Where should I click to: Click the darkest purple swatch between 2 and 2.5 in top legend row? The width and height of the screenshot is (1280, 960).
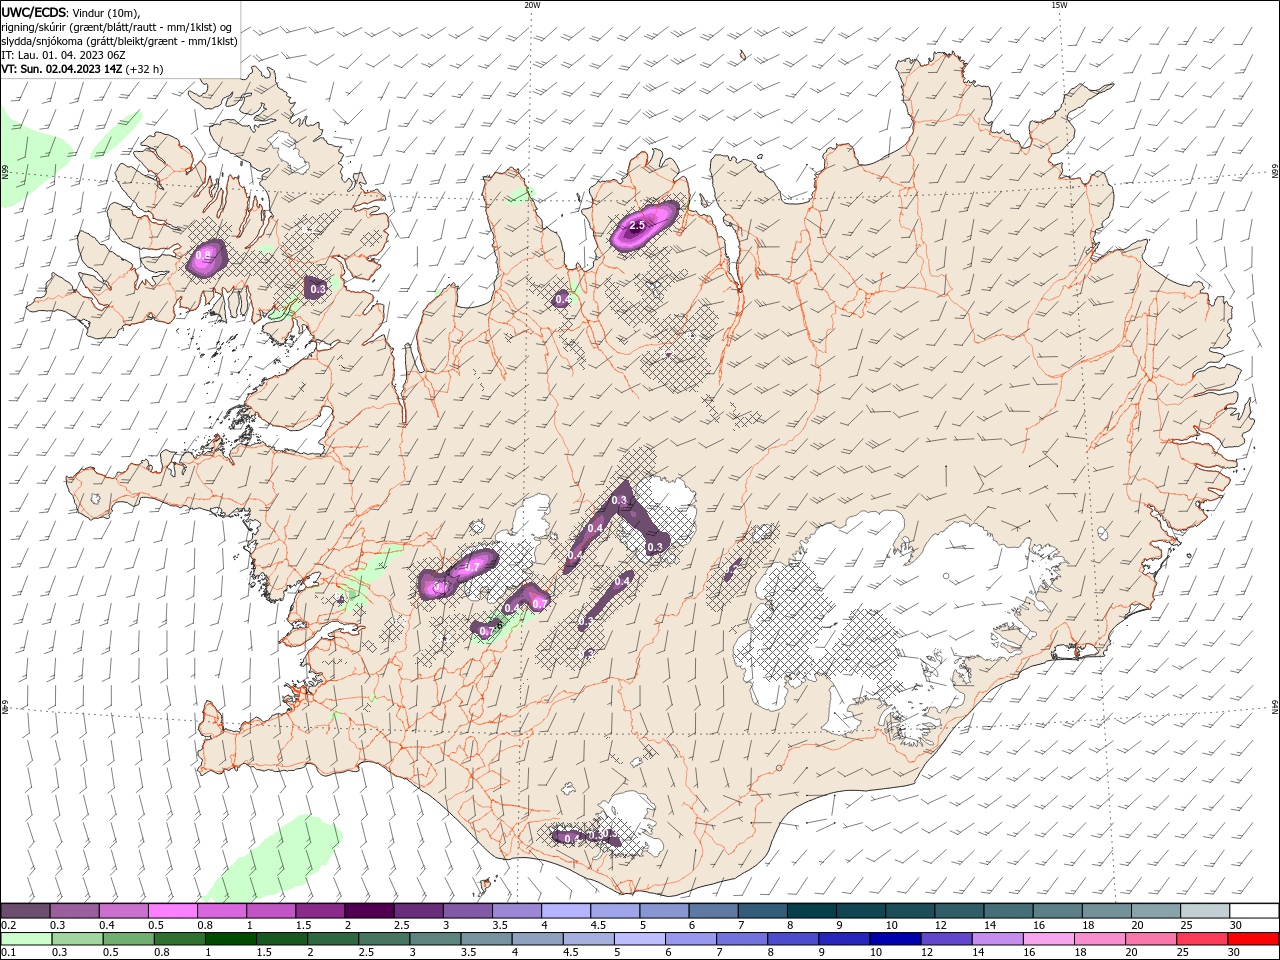(x=369, y=910)
